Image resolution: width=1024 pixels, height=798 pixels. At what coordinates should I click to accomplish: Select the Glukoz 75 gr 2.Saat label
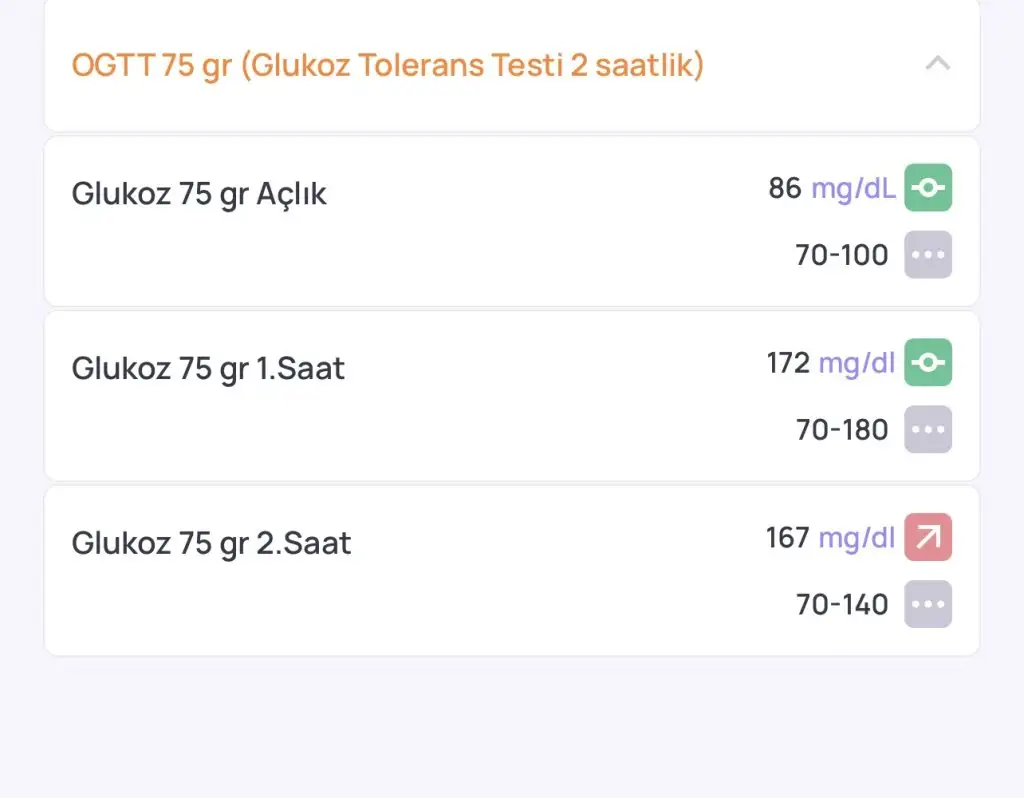pos(211,544)
